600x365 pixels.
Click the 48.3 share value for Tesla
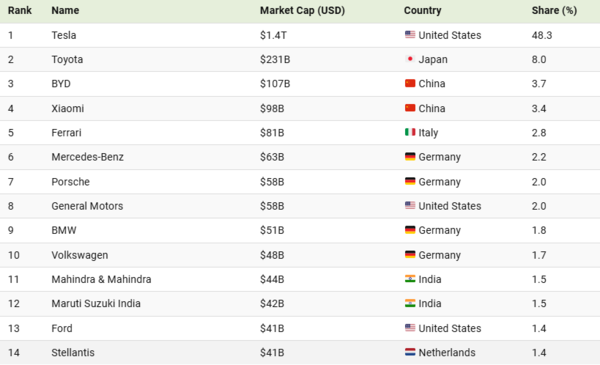click(542, 35)
